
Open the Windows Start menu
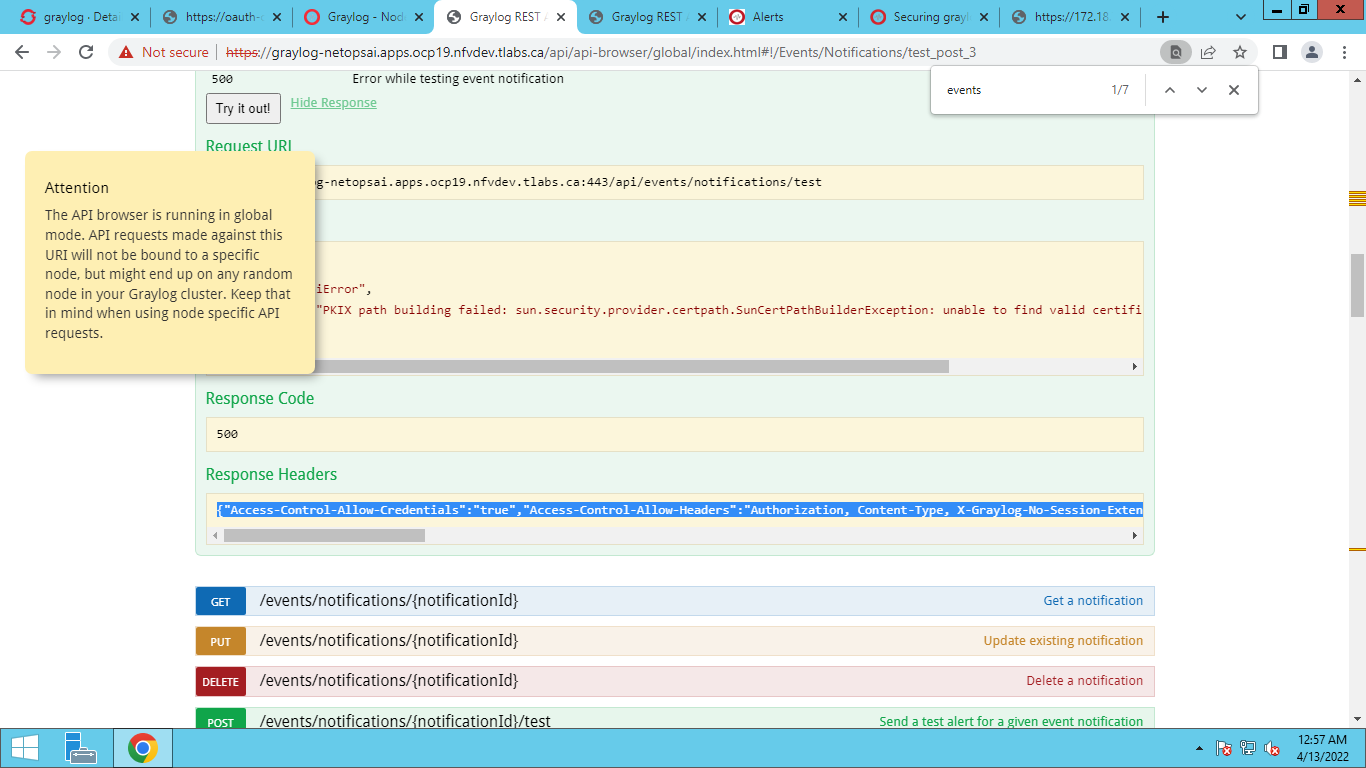[25, 747]
